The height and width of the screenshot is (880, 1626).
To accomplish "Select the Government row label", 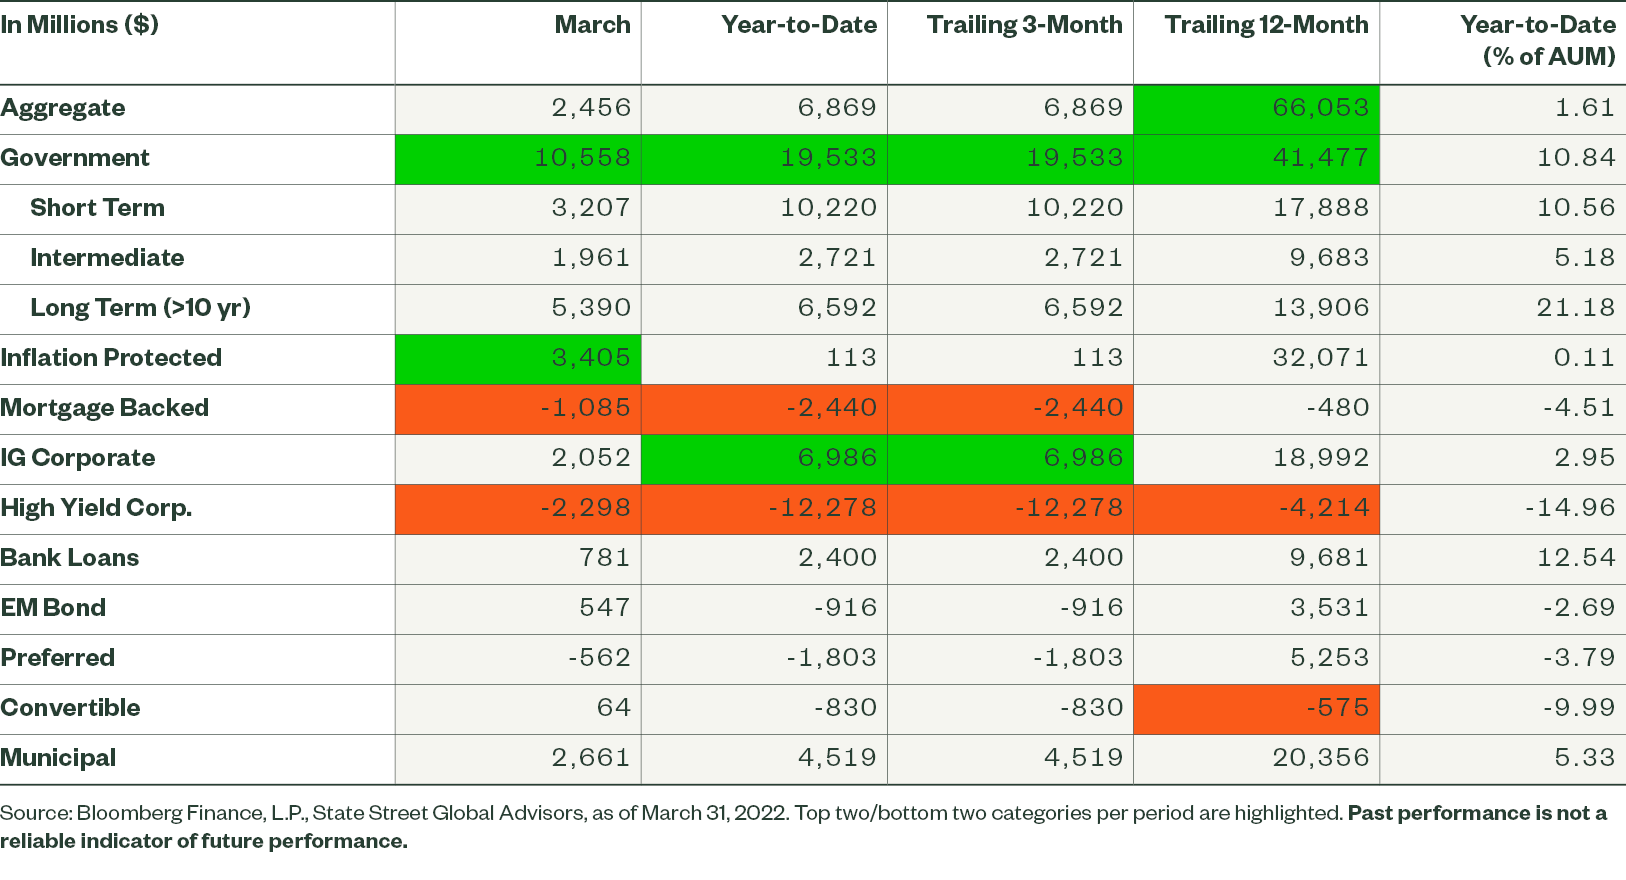I will tap(75, 158).
